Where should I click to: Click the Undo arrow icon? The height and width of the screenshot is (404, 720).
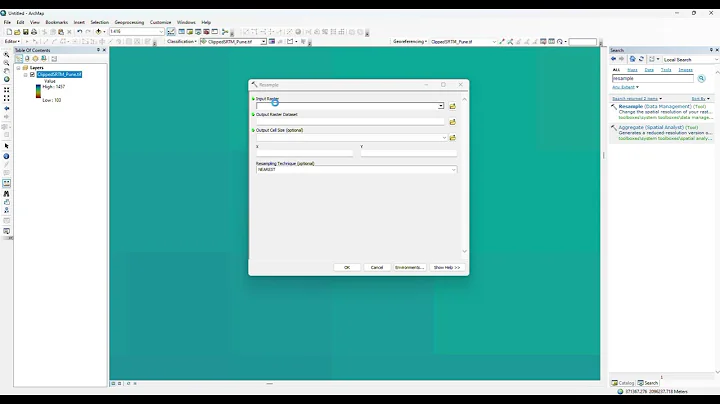point(79,32)
